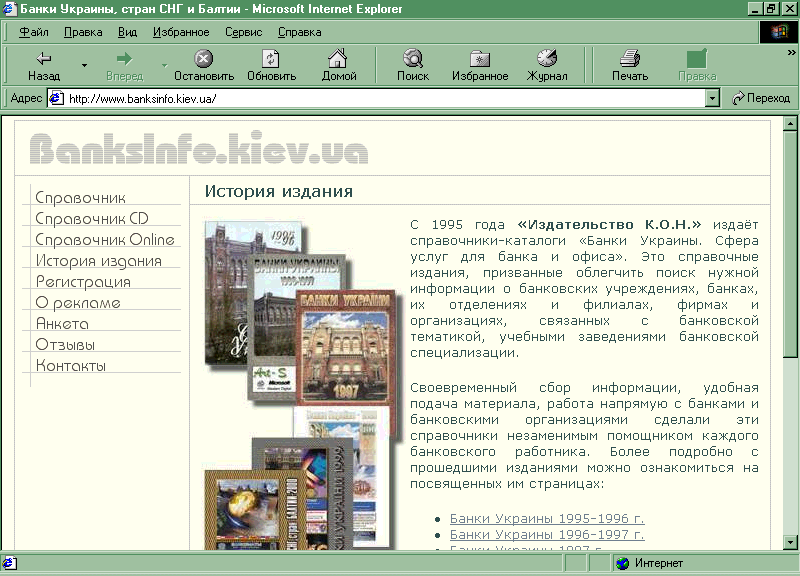Click the Печать (Print) toolbar icon
This screenshot has height=576, width=800.
(x=629, y=59)
